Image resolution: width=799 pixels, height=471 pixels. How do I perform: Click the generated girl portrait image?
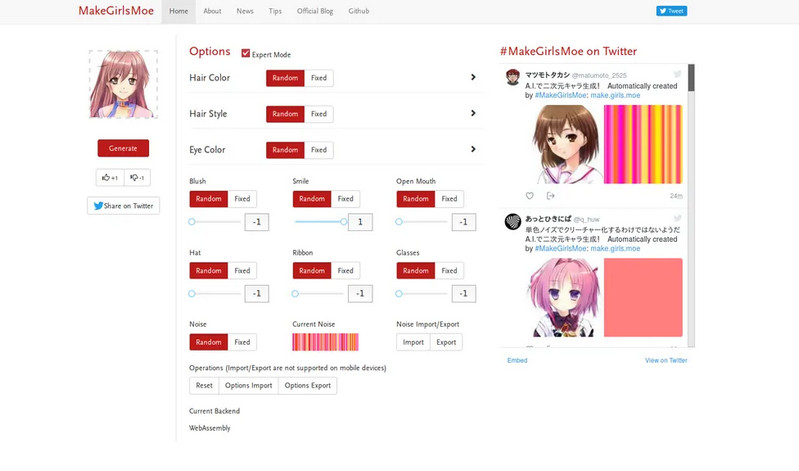[123, 85]
